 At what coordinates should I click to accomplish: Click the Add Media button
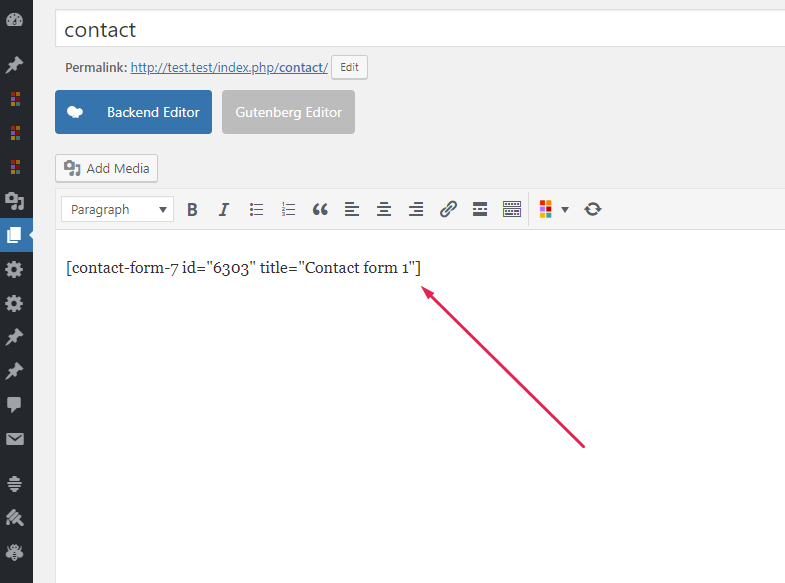click(x=106, y=168)
